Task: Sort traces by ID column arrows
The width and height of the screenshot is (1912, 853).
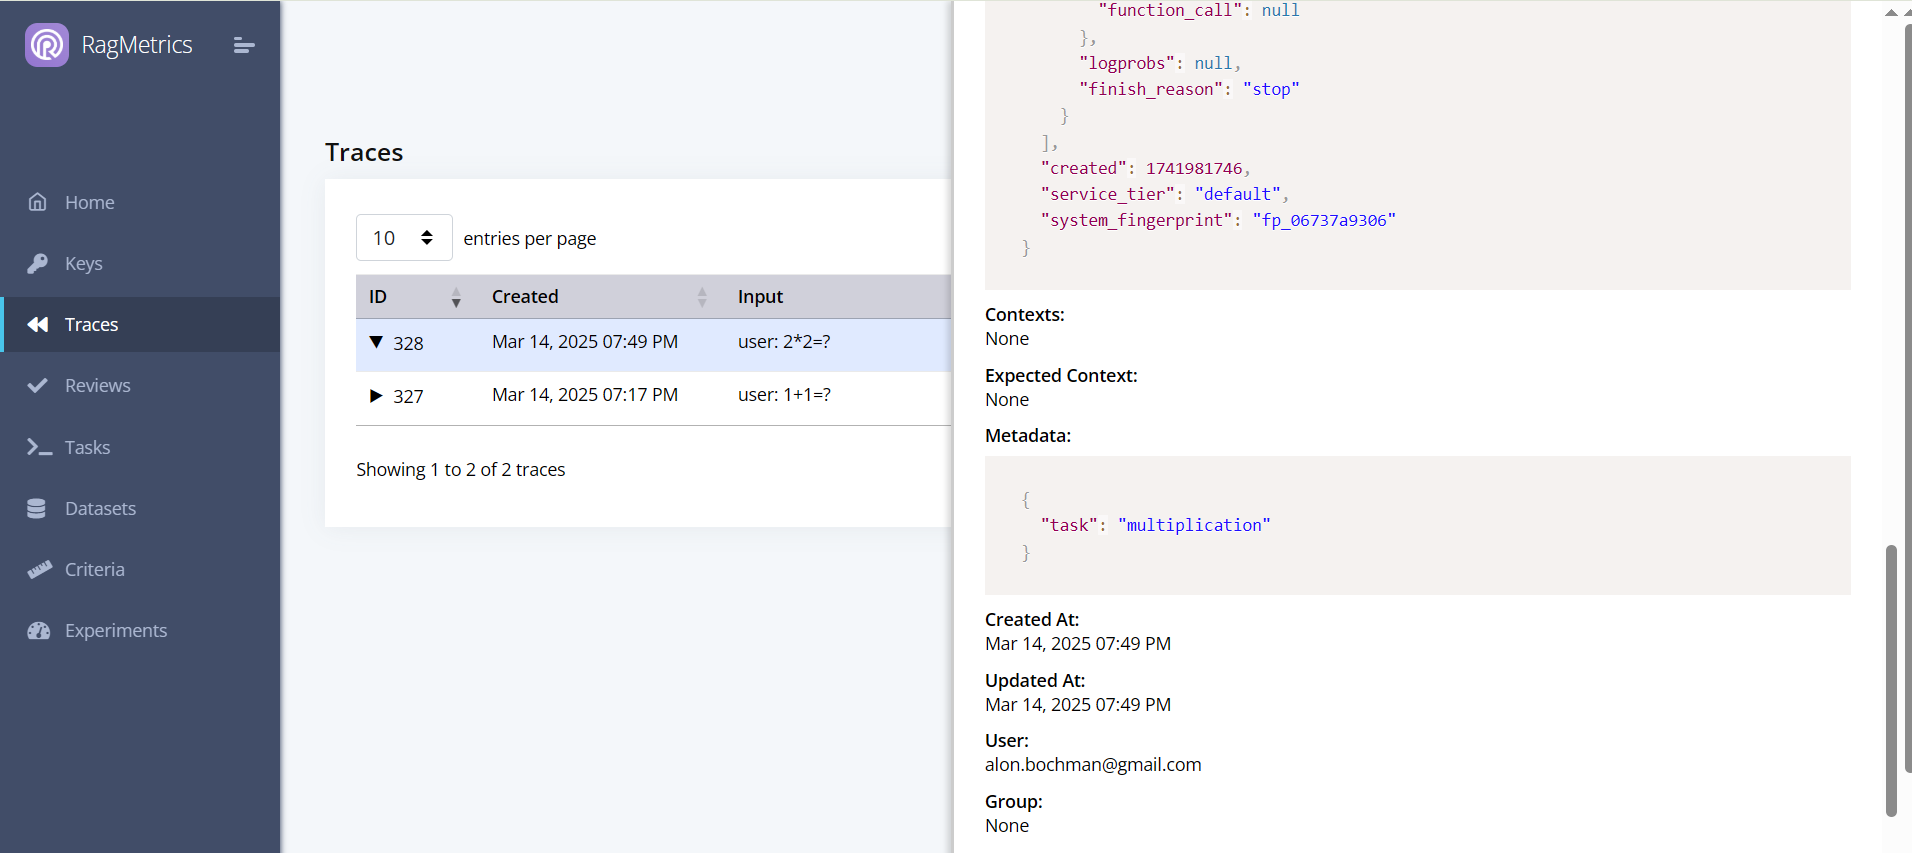Action: click(456, 297)
